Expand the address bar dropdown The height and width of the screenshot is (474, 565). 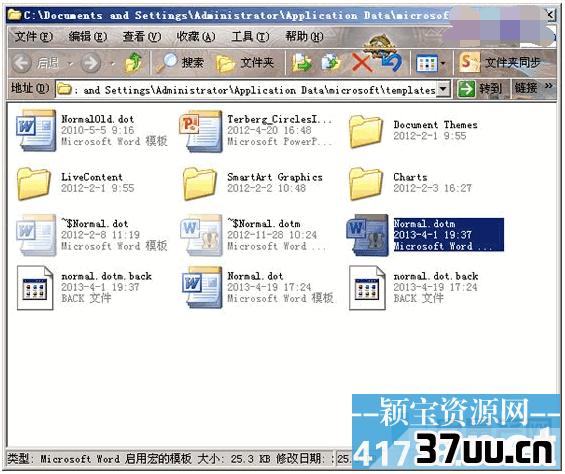[x=444, y=89]
